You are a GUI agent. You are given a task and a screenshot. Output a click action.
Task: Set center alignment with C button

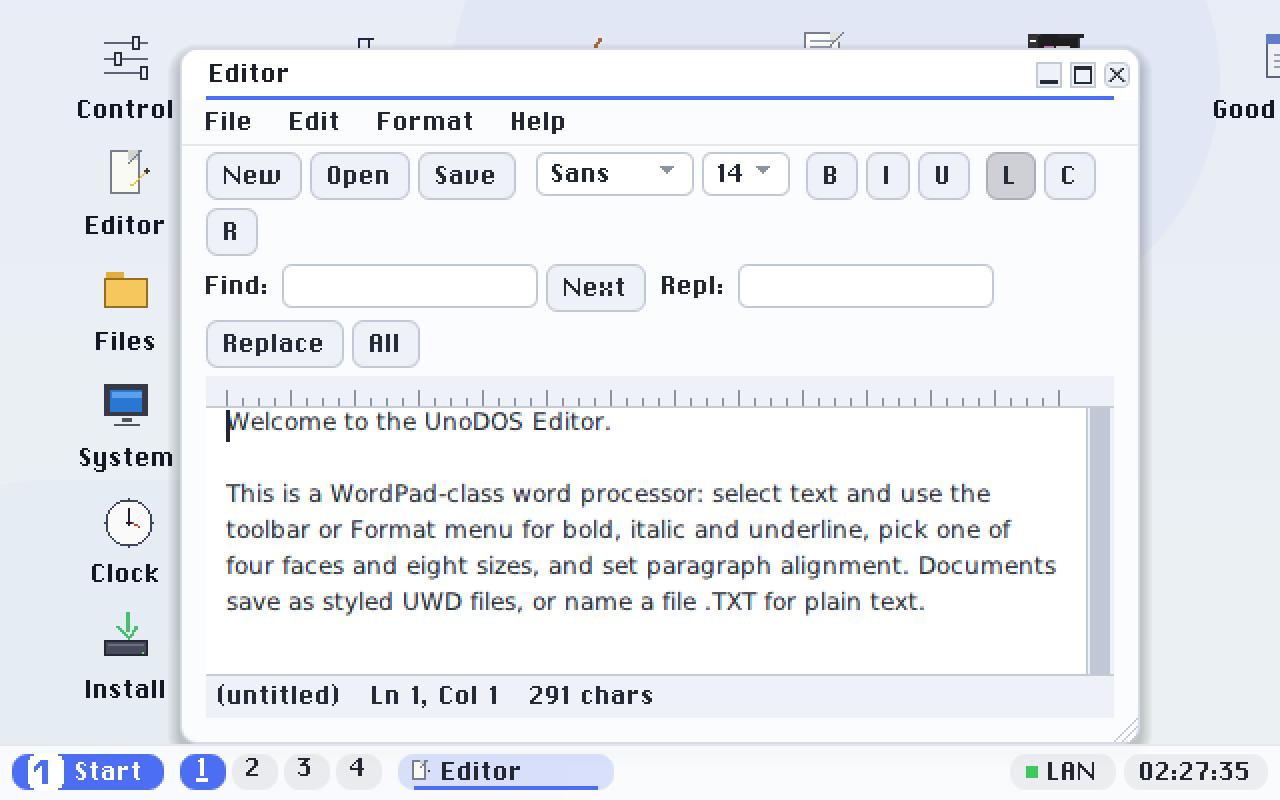pyautogui.click(x=1069, y=176)
